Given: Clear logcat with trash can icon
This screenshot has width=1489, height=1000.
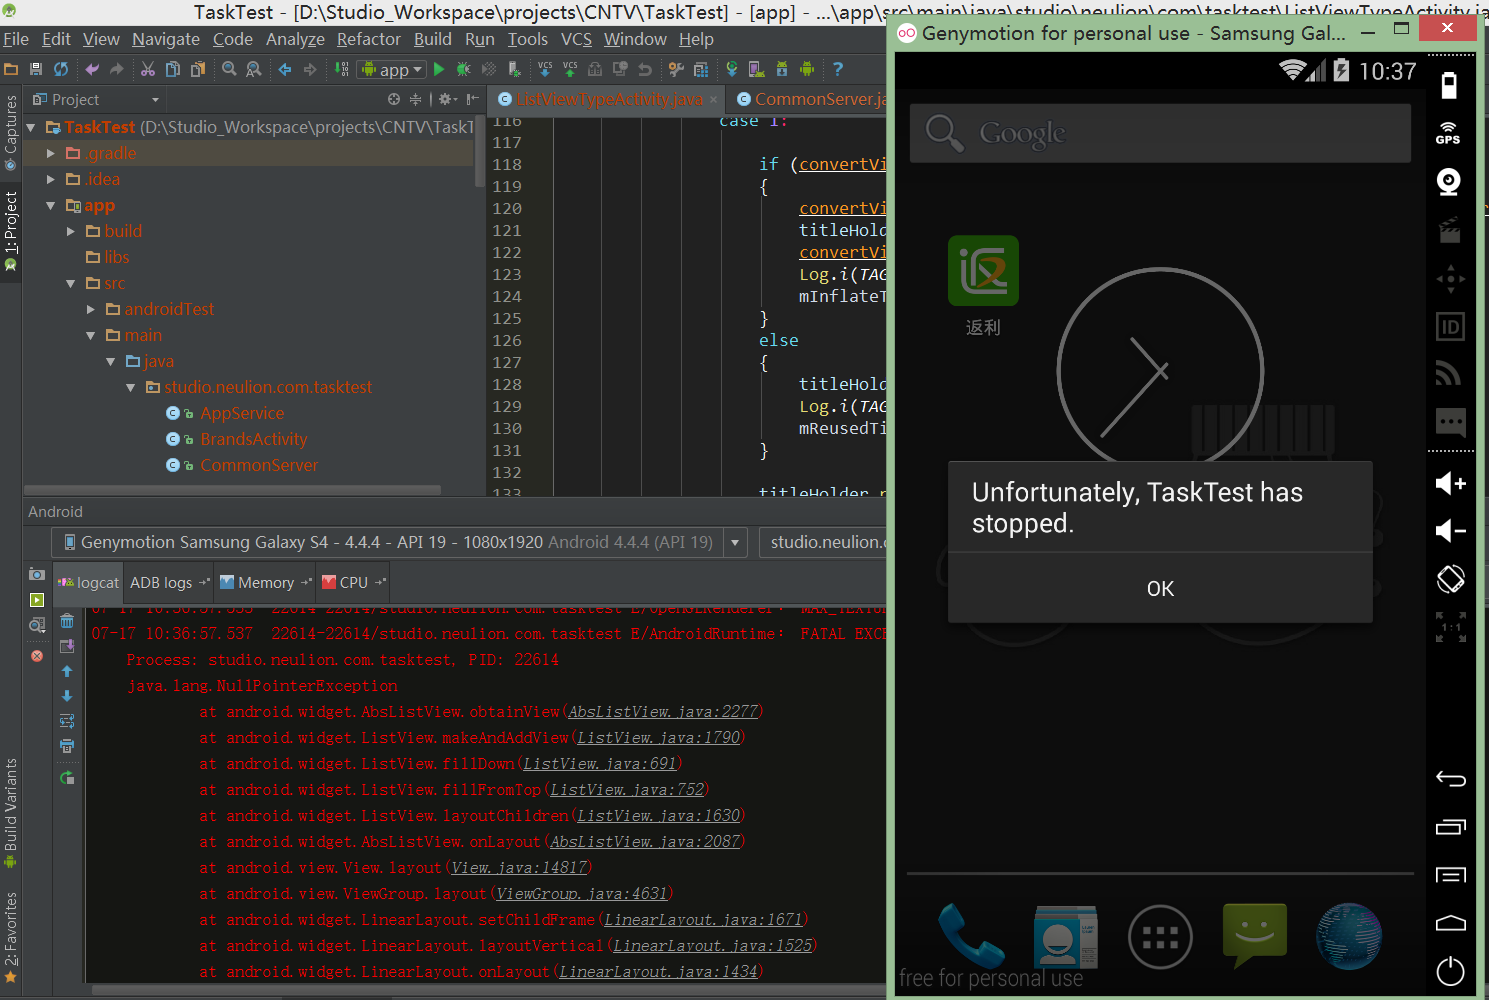Looking at the screenshot, I should tap(67, 621).
